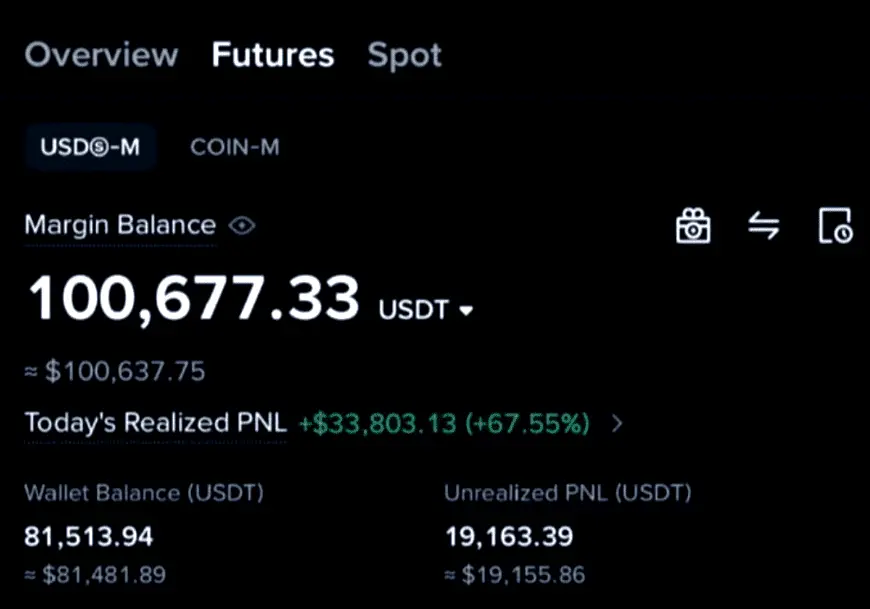The image size is (870, 609).
Task: Click the transfer arrows icon
Action: click(x=763, y=226)
